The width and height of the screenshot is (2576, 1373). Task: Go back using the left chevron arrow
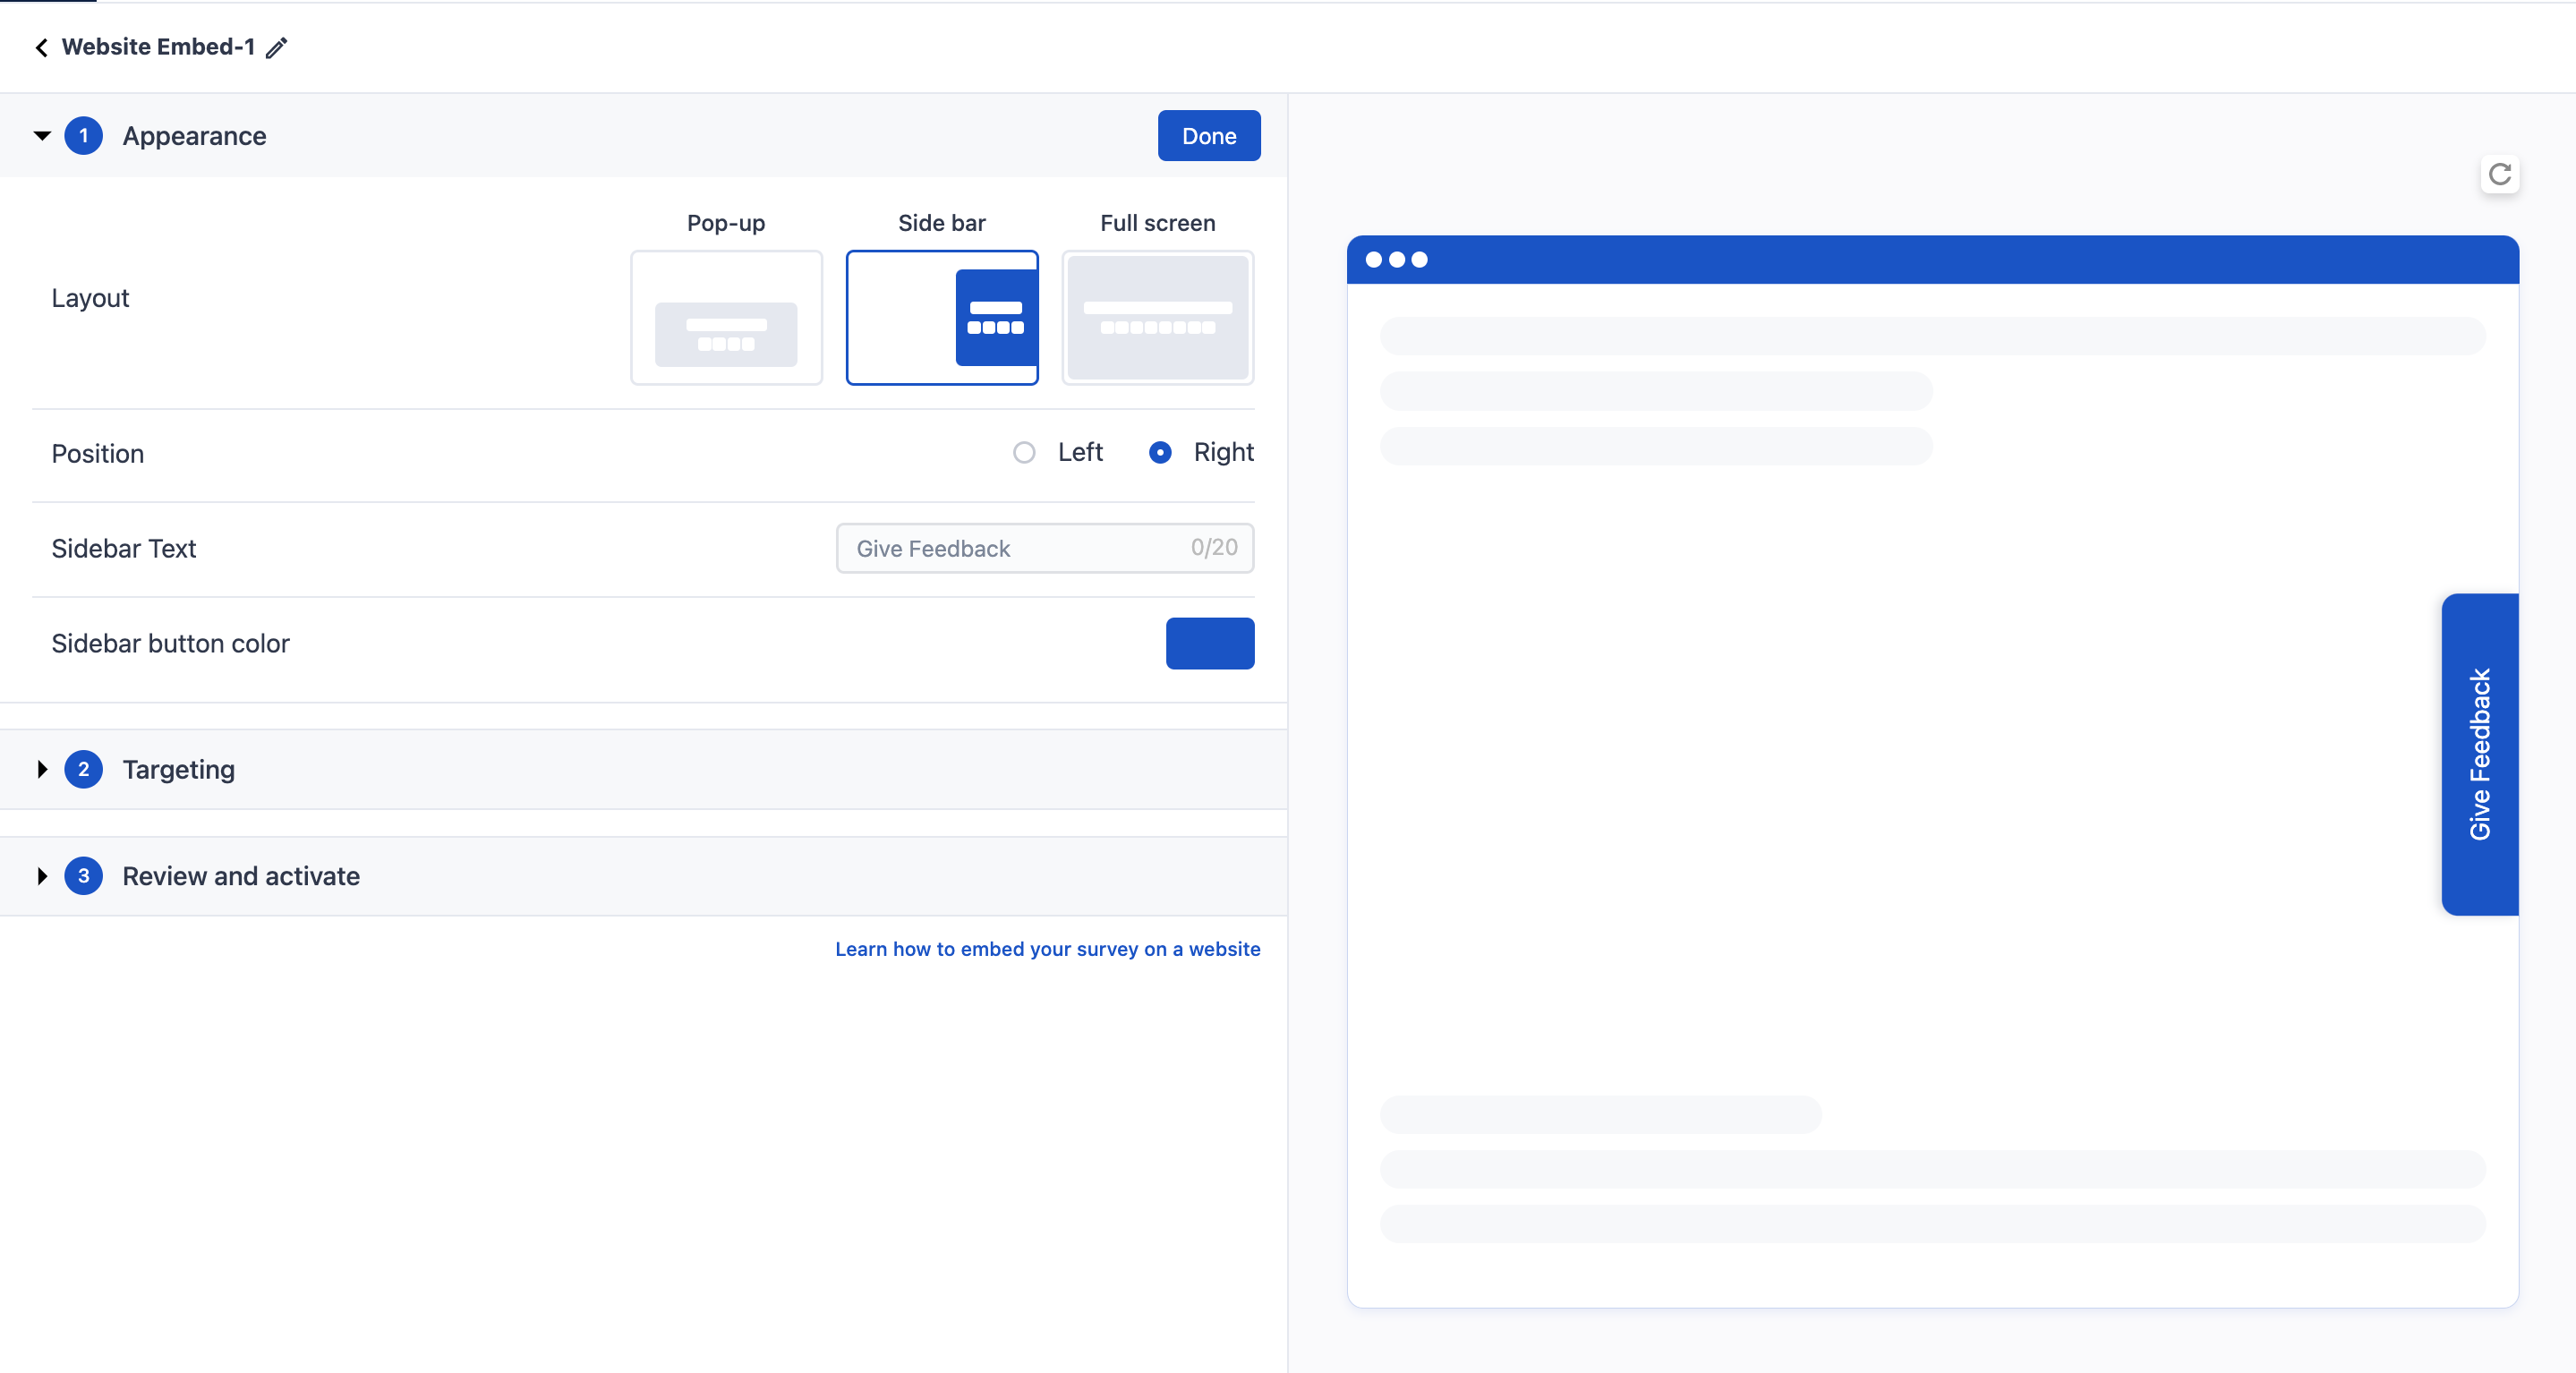coord(41,47)
